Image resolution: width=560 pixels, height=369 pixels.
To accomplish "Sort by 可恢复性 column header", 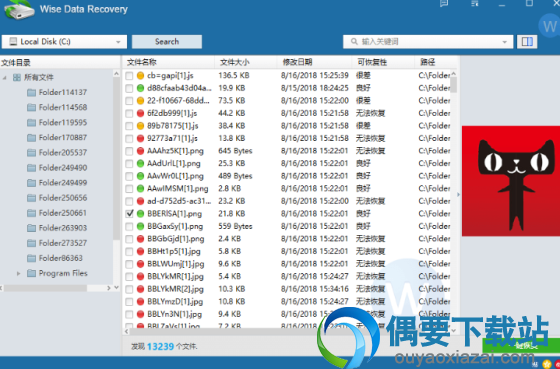I will coord(372,62).
